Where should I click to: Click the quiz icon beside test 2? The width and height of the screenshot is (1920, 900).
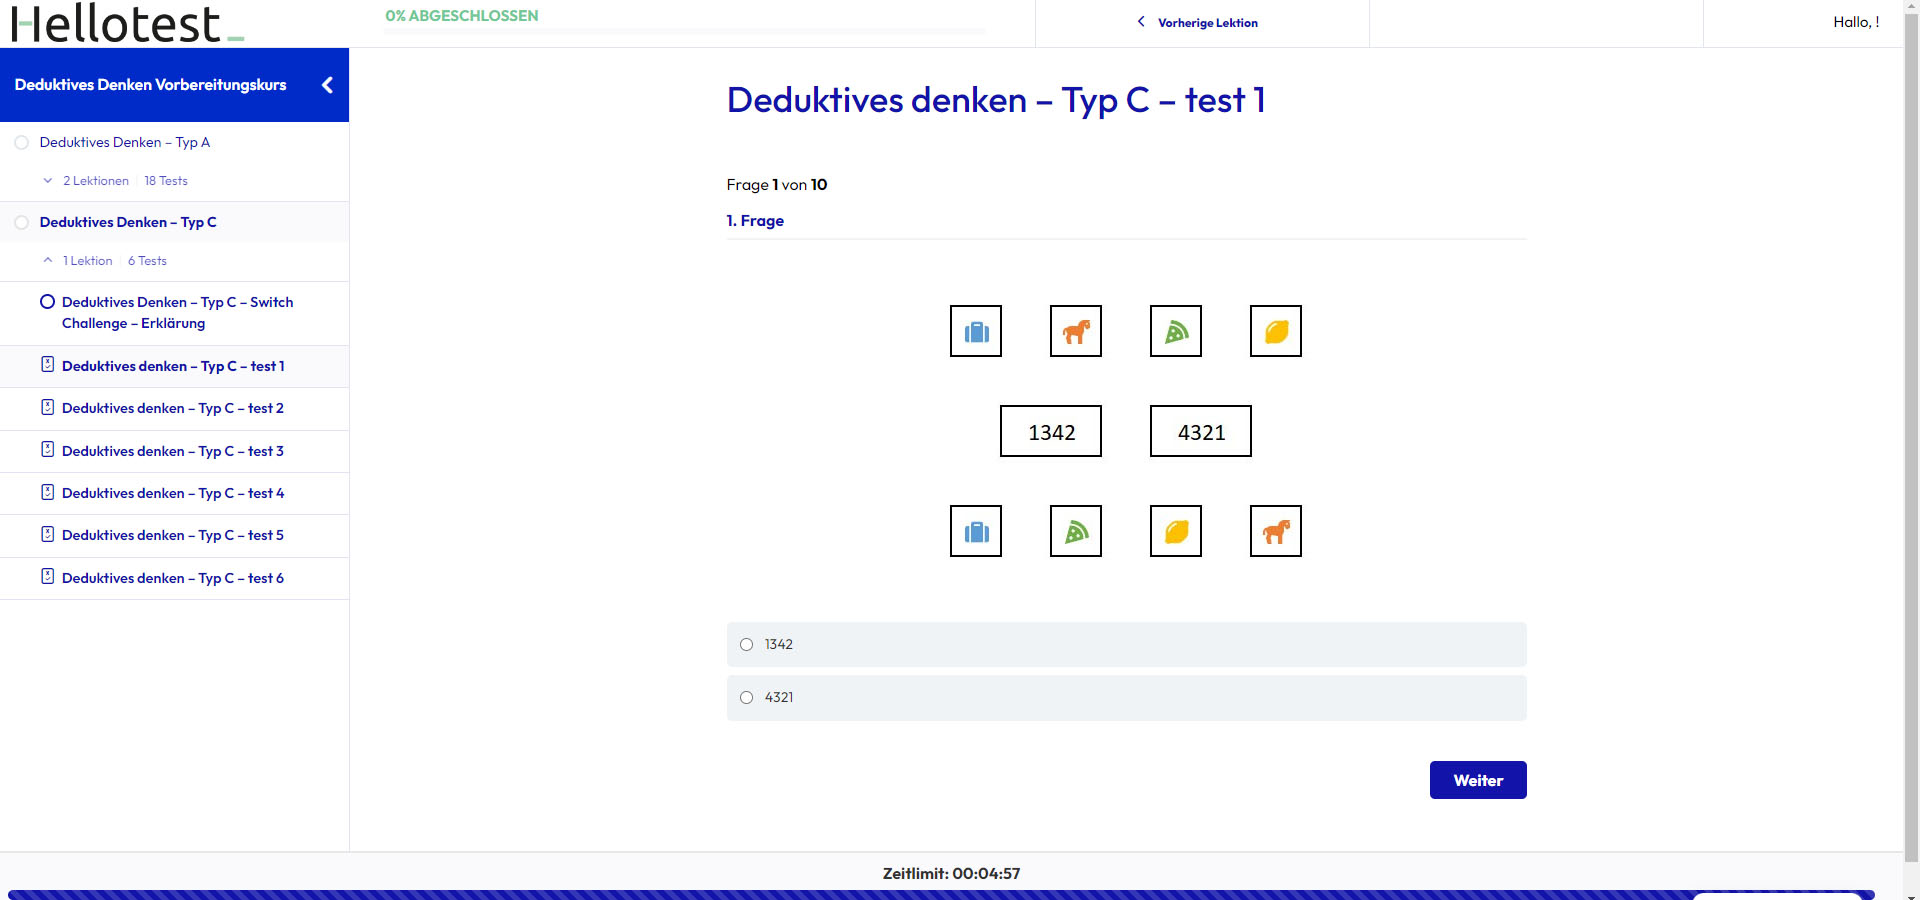pos(47,407)
